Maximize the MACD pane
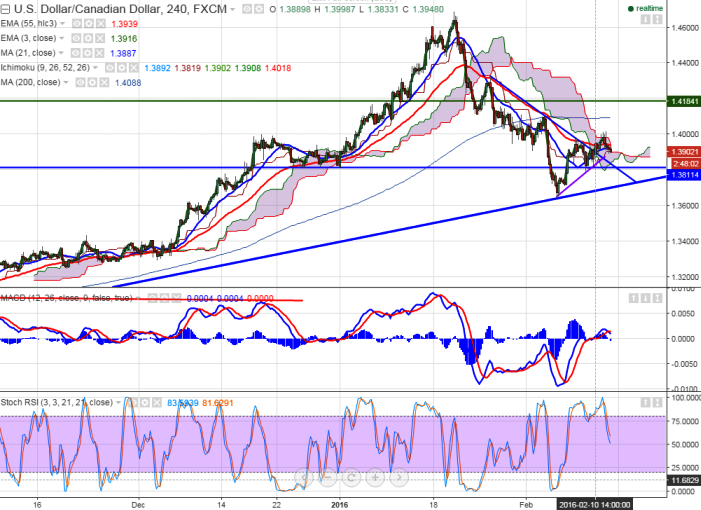The height and width of the screenshot is (510, 701). 657,298
